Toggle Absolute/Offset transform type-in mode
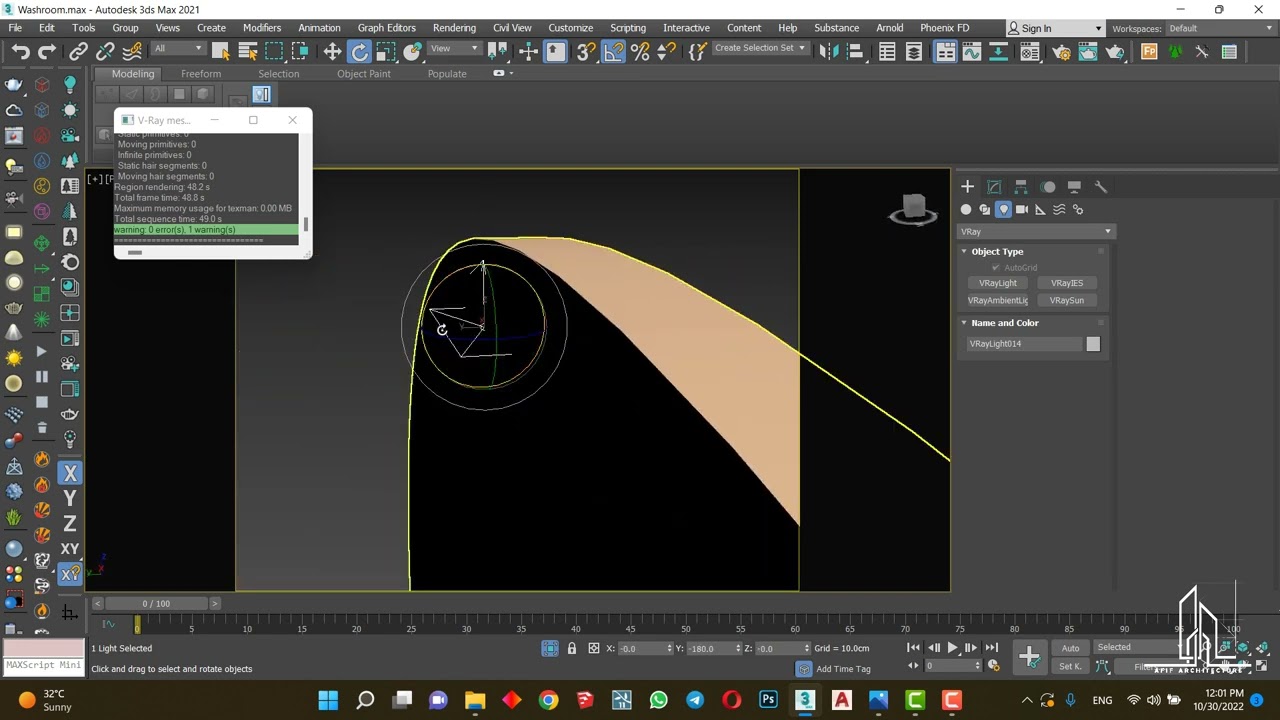 point(594,648)
